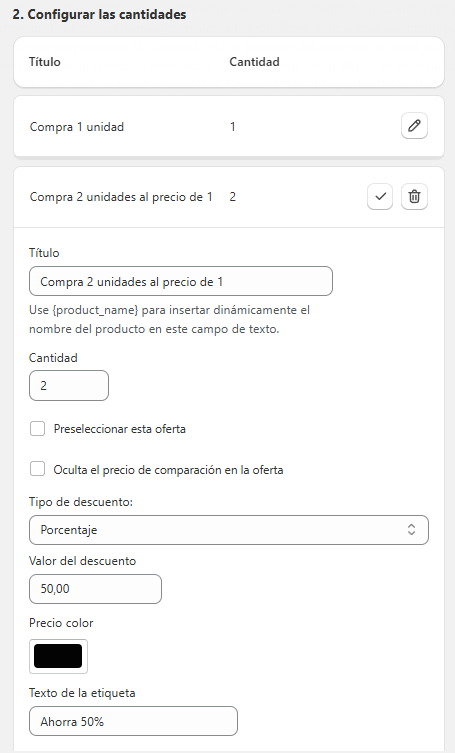Click the Oculta el precio de comparación label

(x=168, y=470)
